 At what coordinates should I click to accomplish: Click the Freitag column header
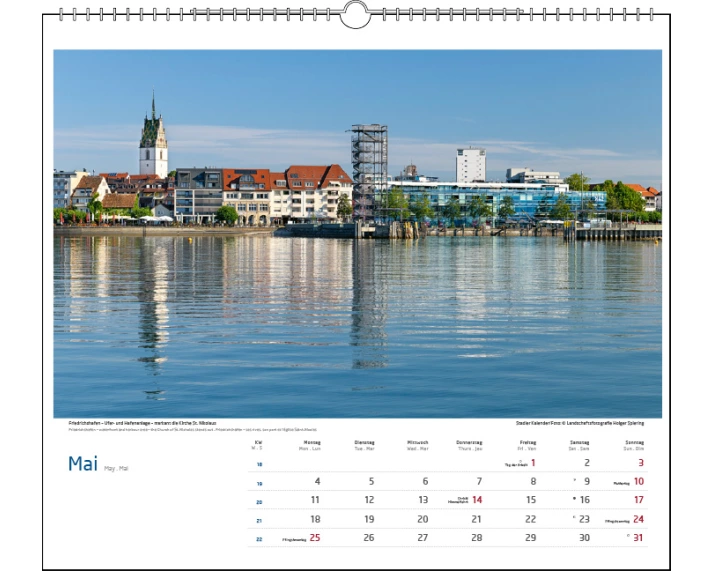pos(527,443)
